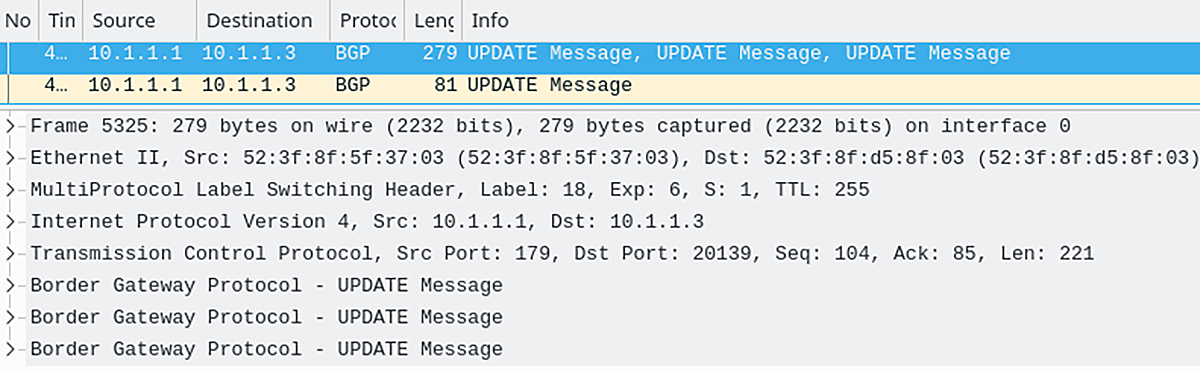Screen dimensions: 1200x372
Task: Expand Internet Protocol Version 4 details
Action: [10, 222]
